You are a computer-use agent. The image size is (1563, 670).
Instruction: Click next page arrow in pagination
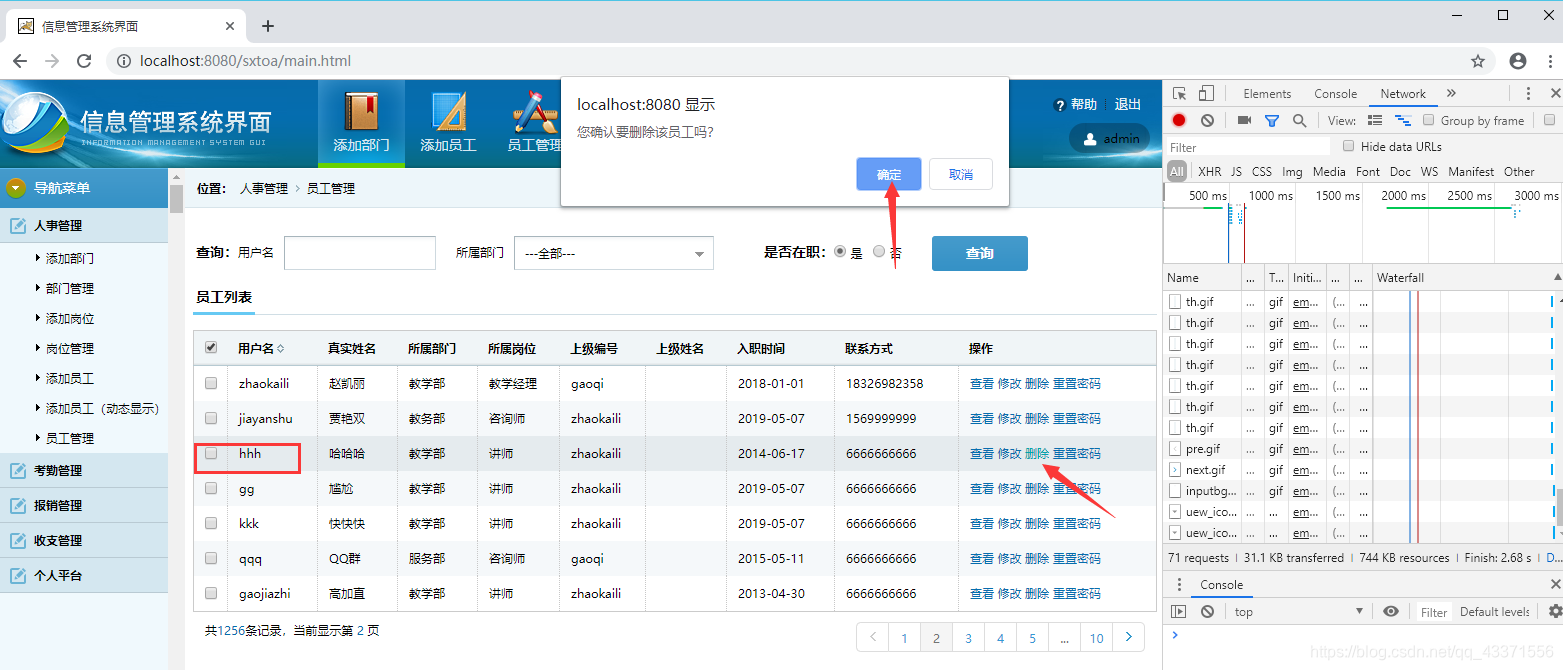pyautogui.click(x=1129, y=638)
